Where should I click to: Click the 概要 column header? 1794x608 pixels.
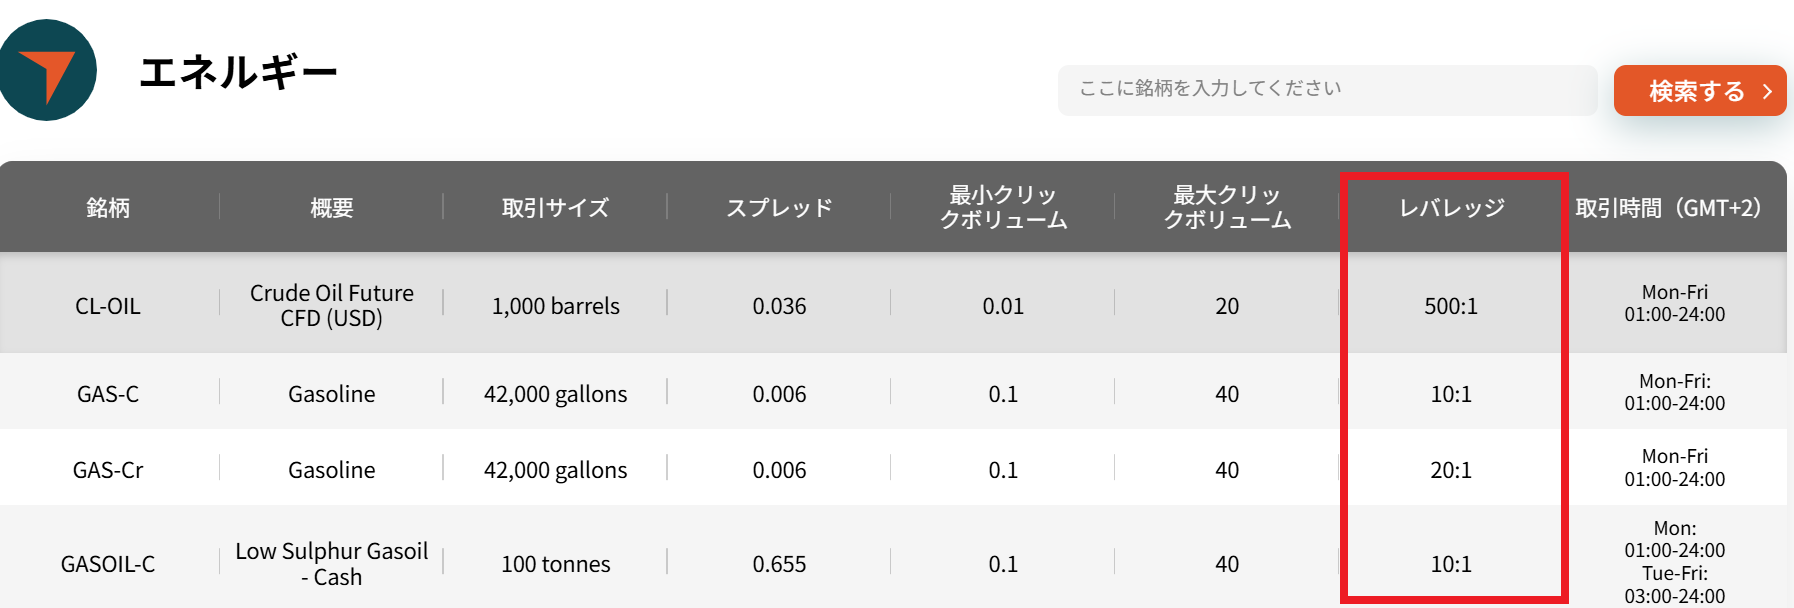point(332,208)
